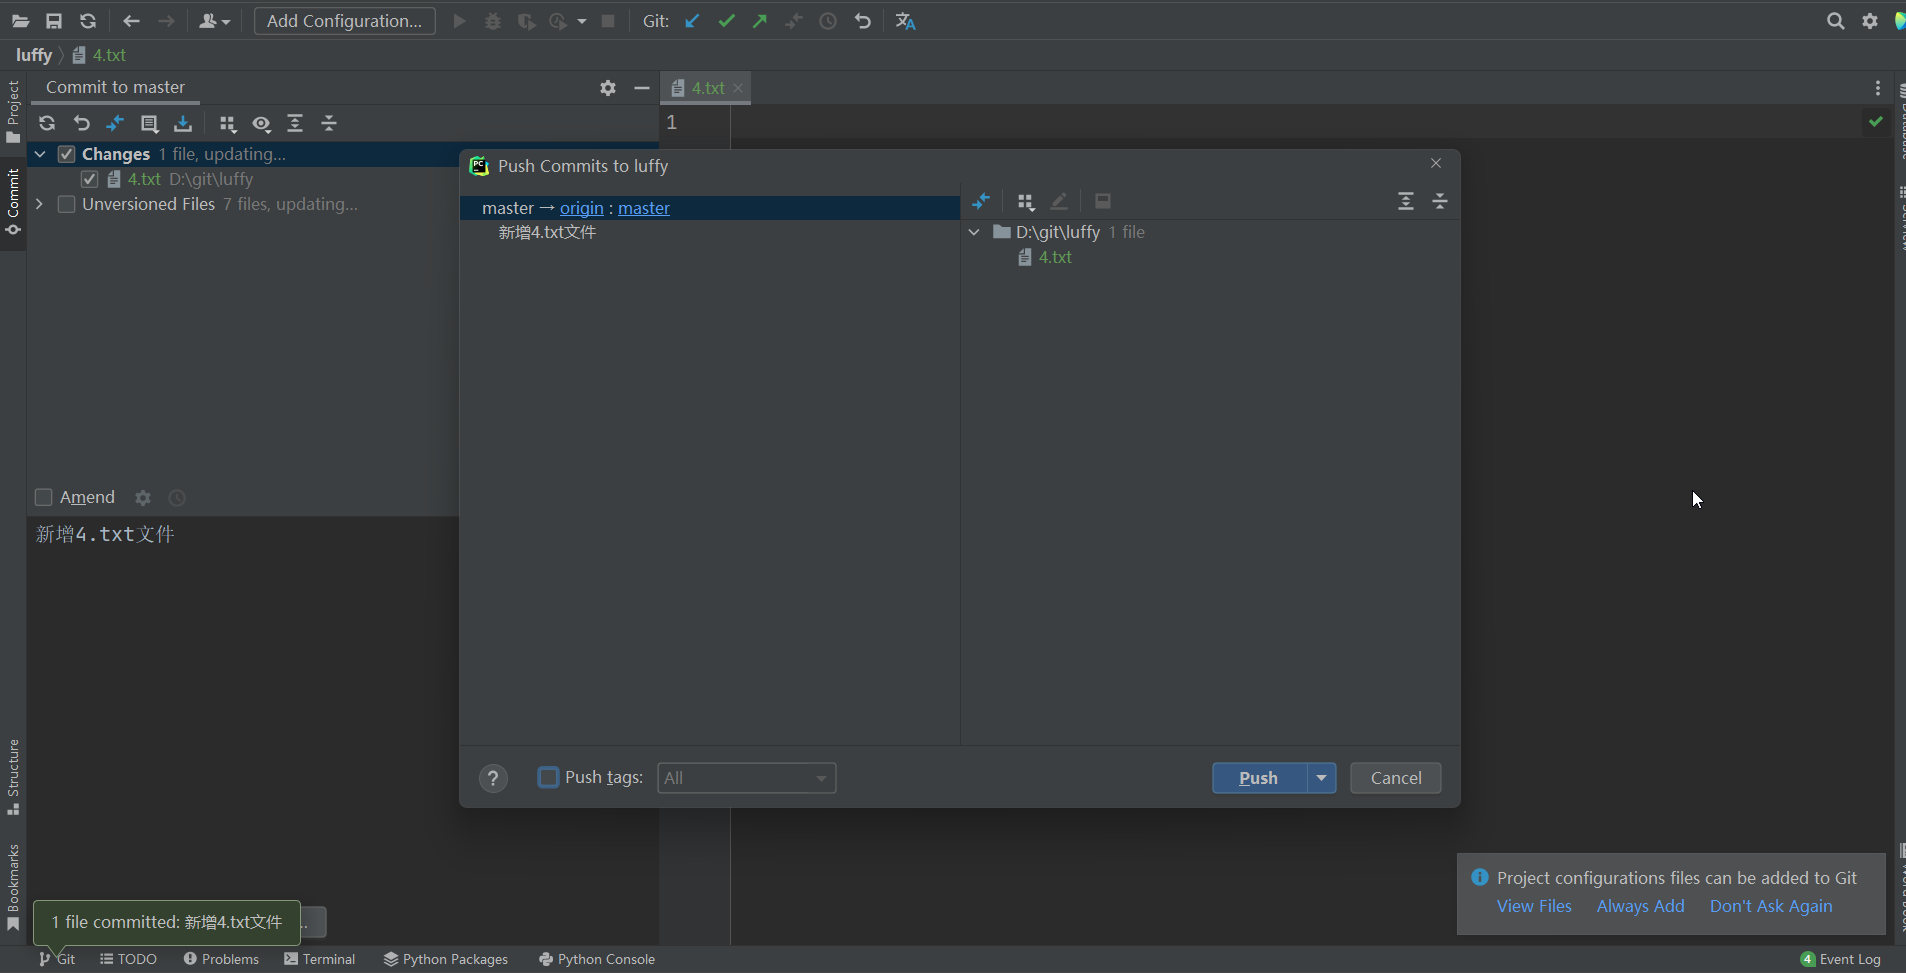Click Add Configuration button
The image size is (1906, 973).
[x=345, y=21]
